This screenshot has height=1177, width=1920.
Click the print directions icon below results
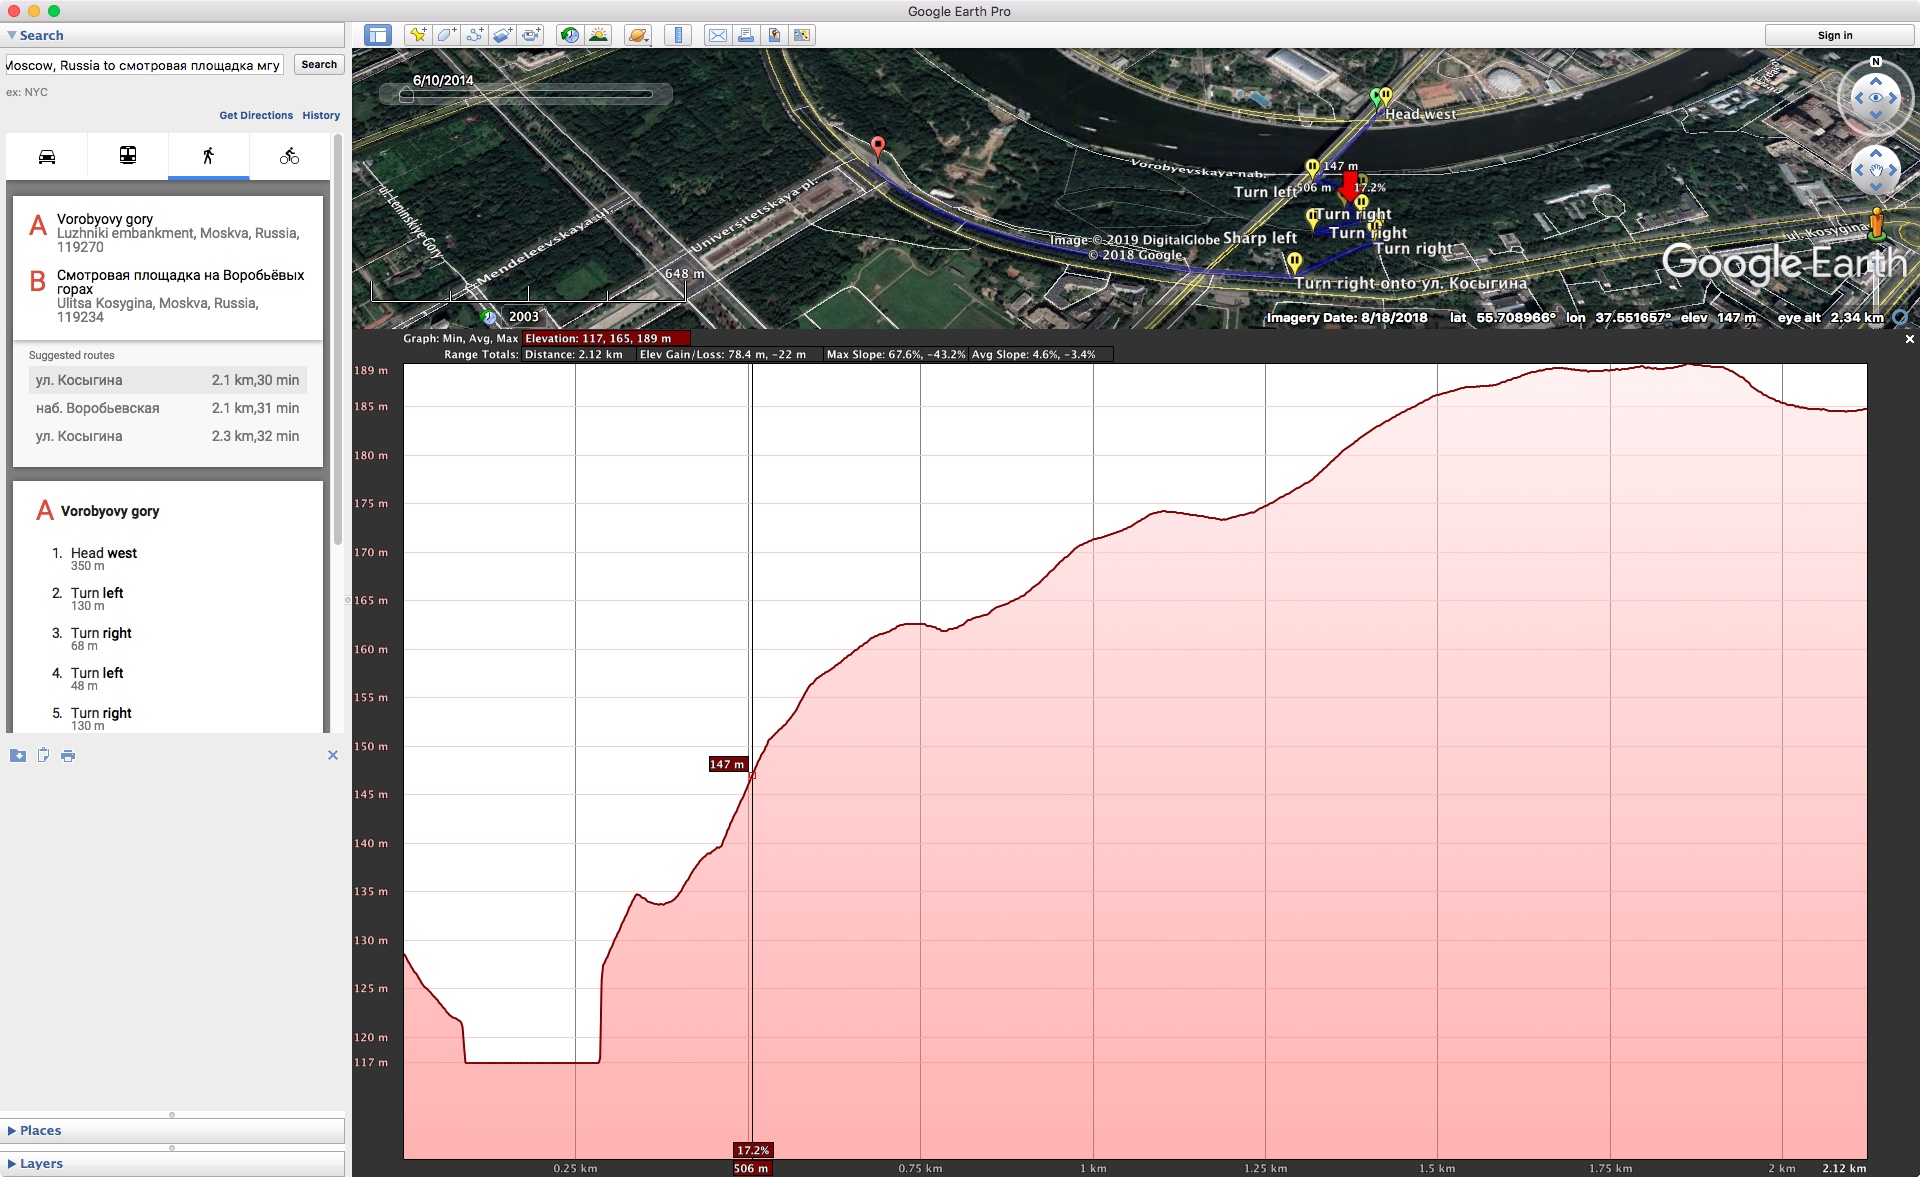point(68,755)
